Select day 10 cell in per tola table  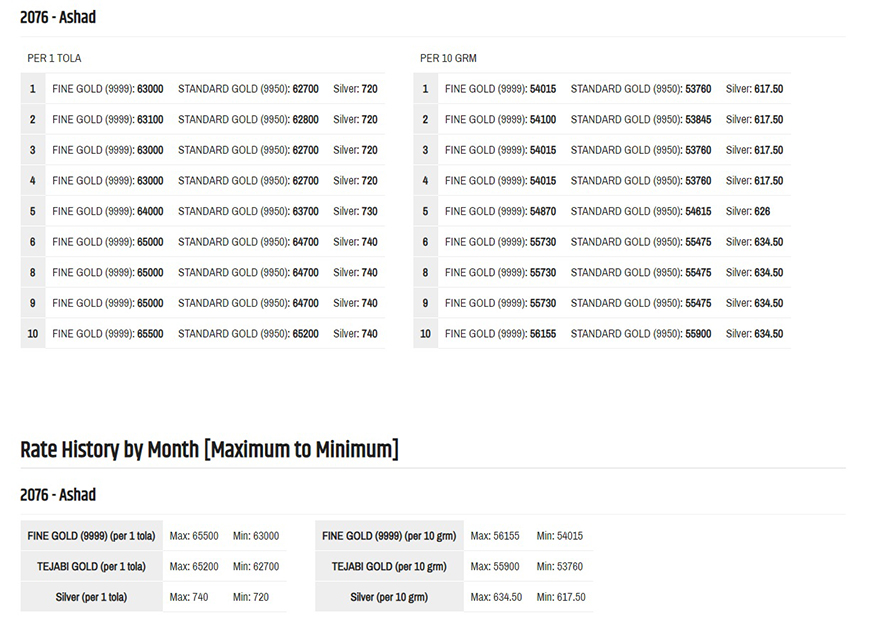[x=33, y=334]
